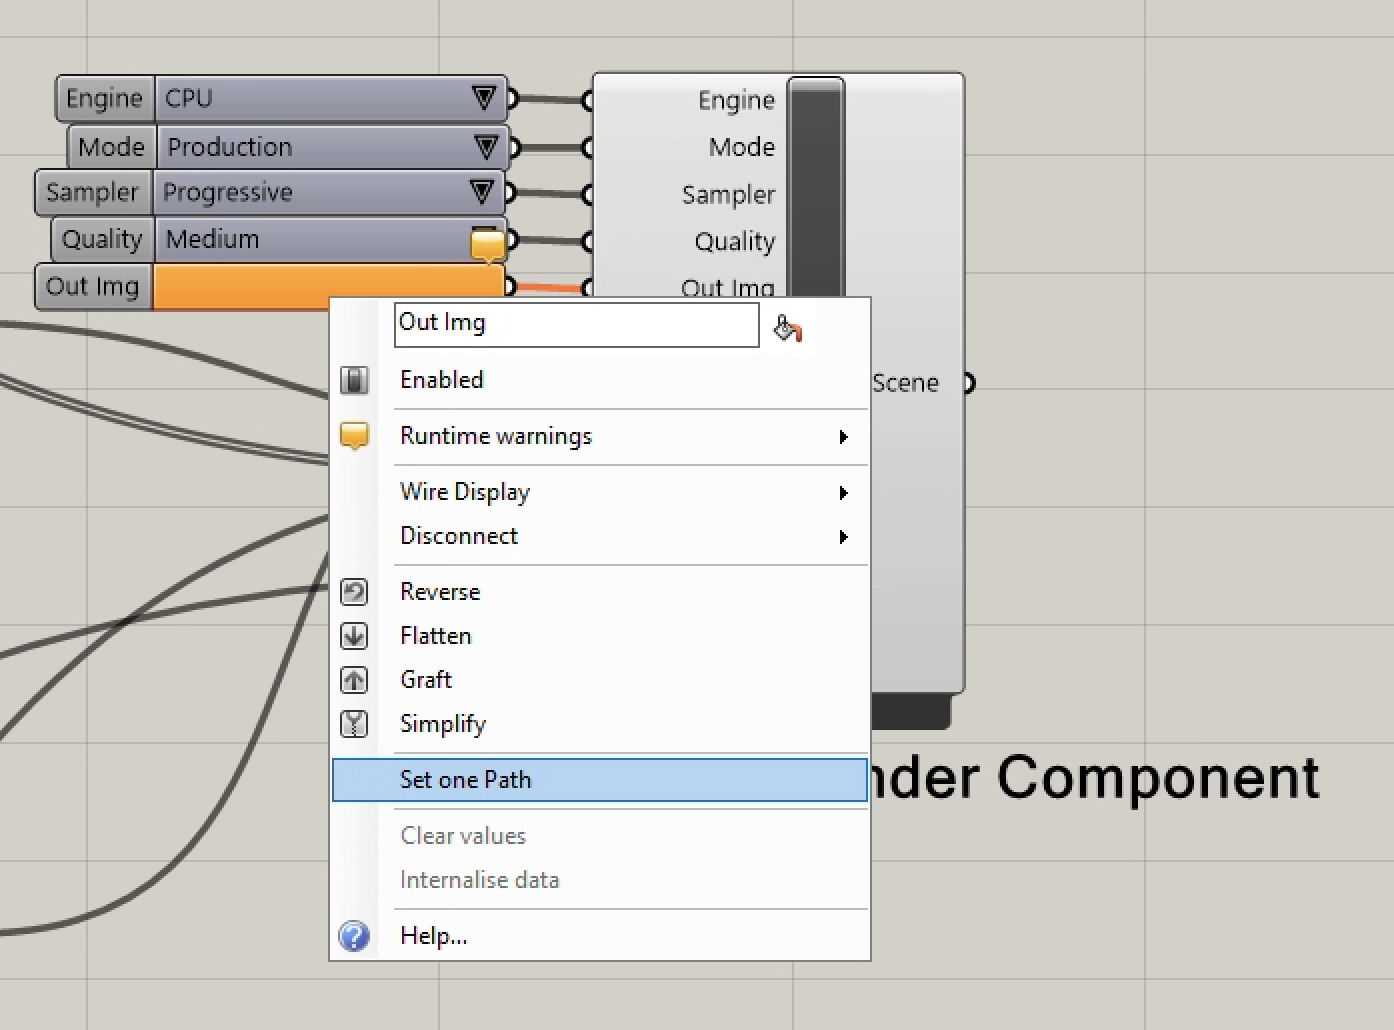Click the Simplify icon in the menu

[x=354, y=724]
